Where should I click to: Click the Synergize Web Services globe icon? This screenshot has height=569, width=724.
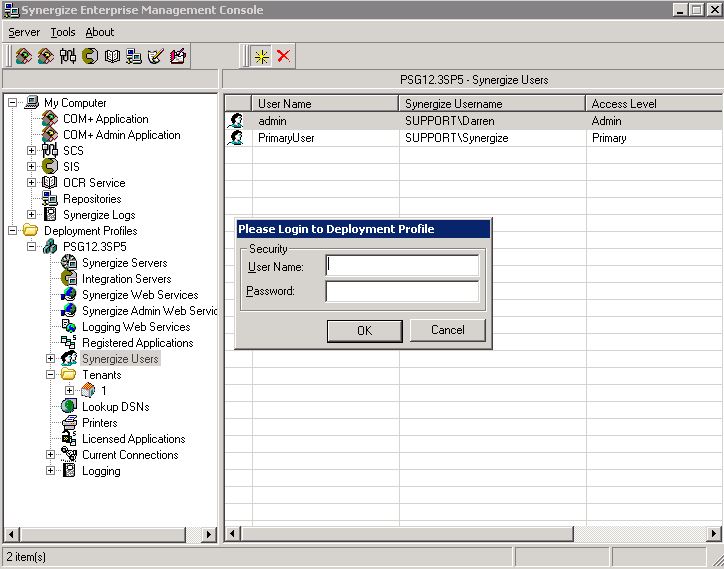click(69, 294)
